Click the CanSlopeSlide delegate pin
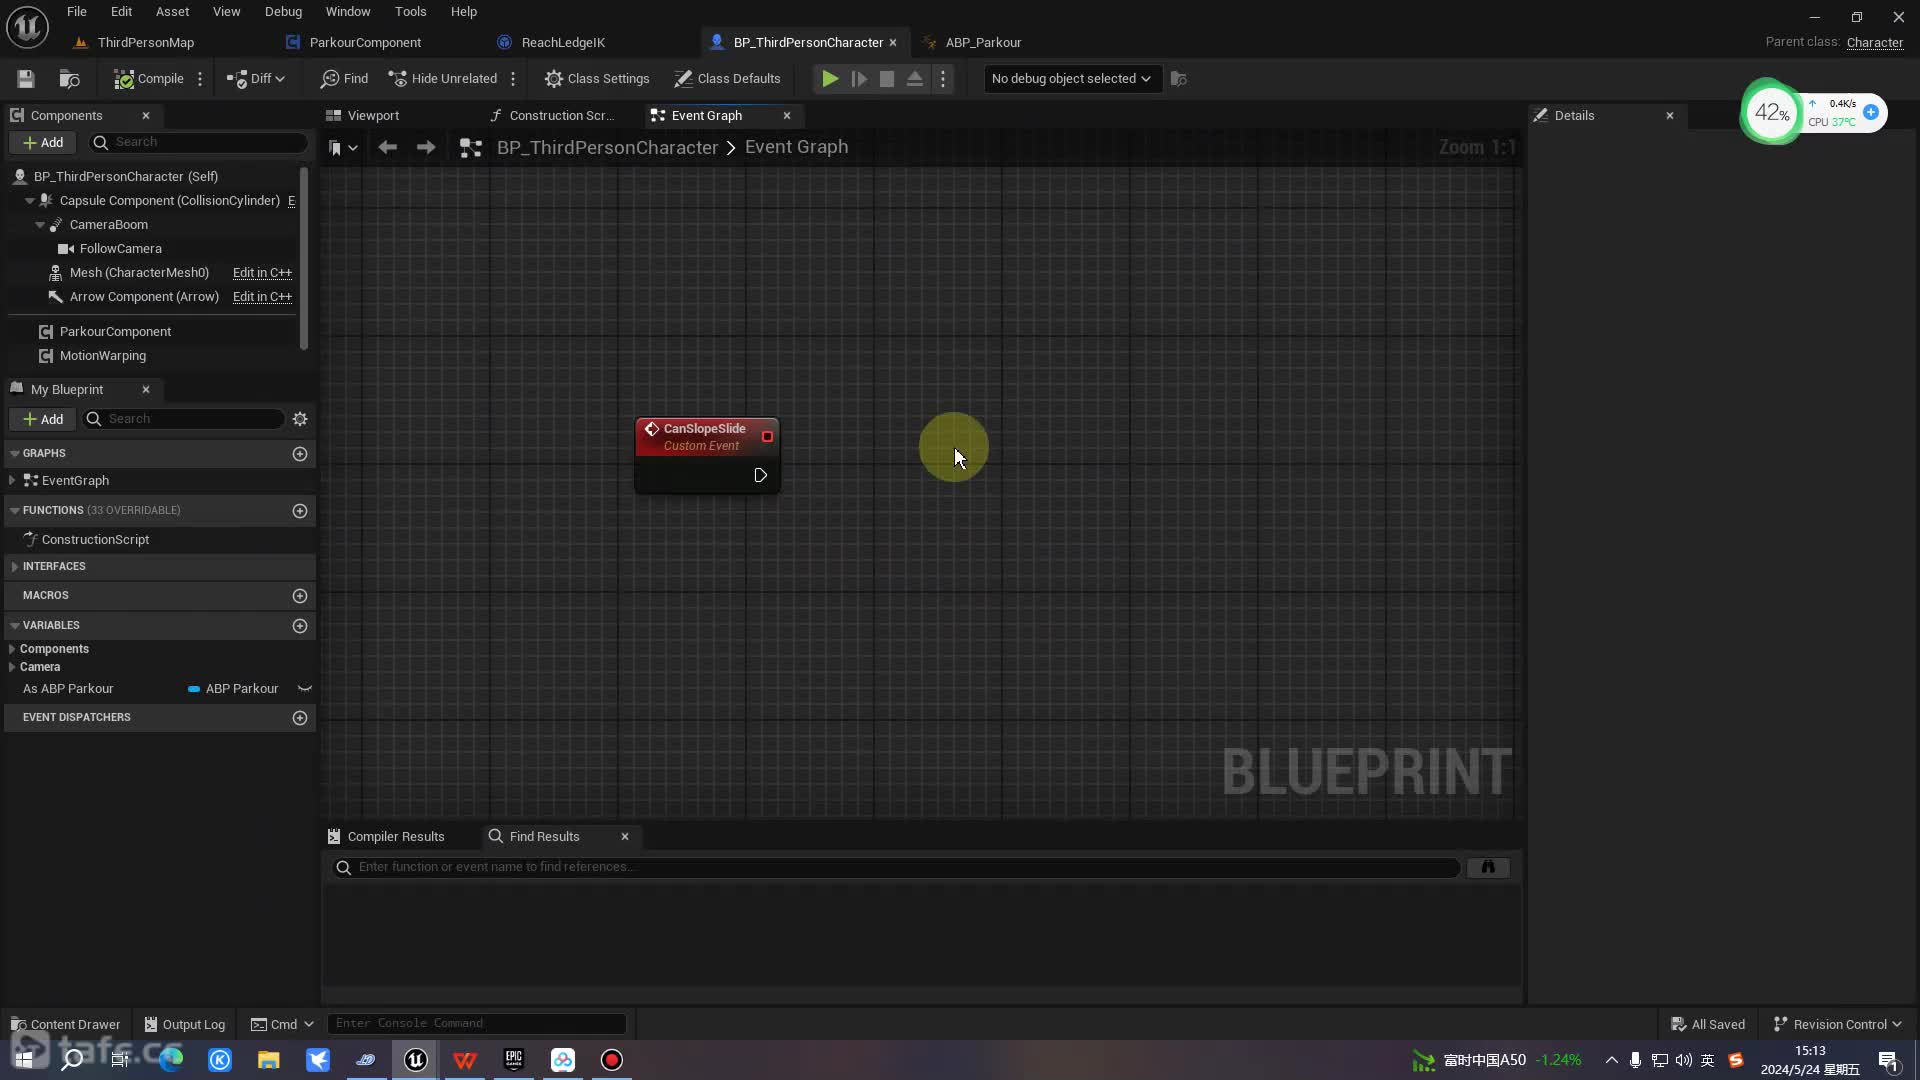Viewport: 1920px width, 1080px height. tap(767, 437)
